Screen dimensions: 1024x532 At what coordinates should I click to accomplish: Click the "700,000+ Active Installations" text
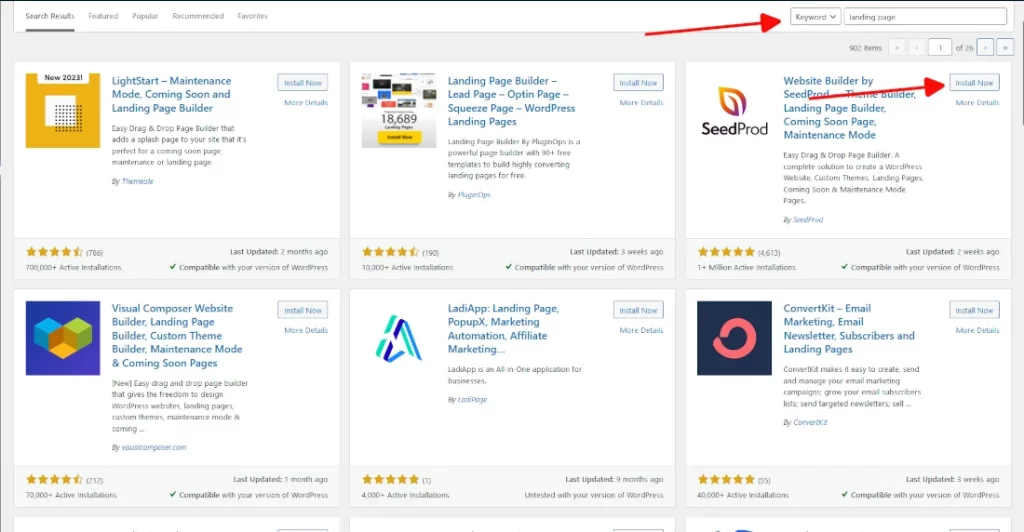(73, 268)
